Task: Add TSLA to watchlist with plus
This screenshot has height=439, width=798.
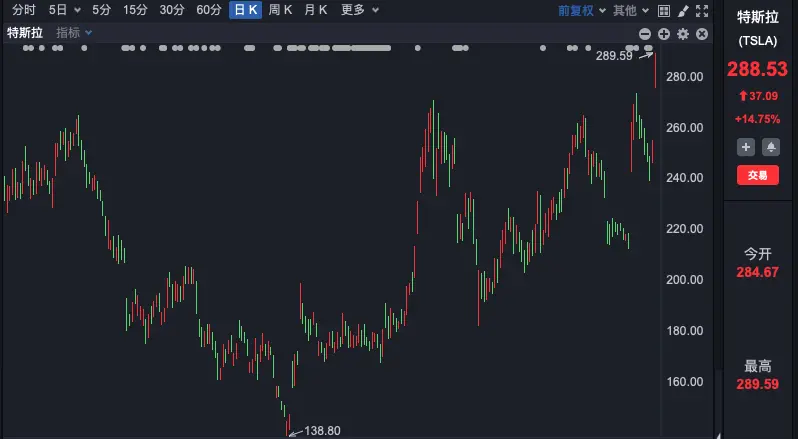Action: (746, 147)
